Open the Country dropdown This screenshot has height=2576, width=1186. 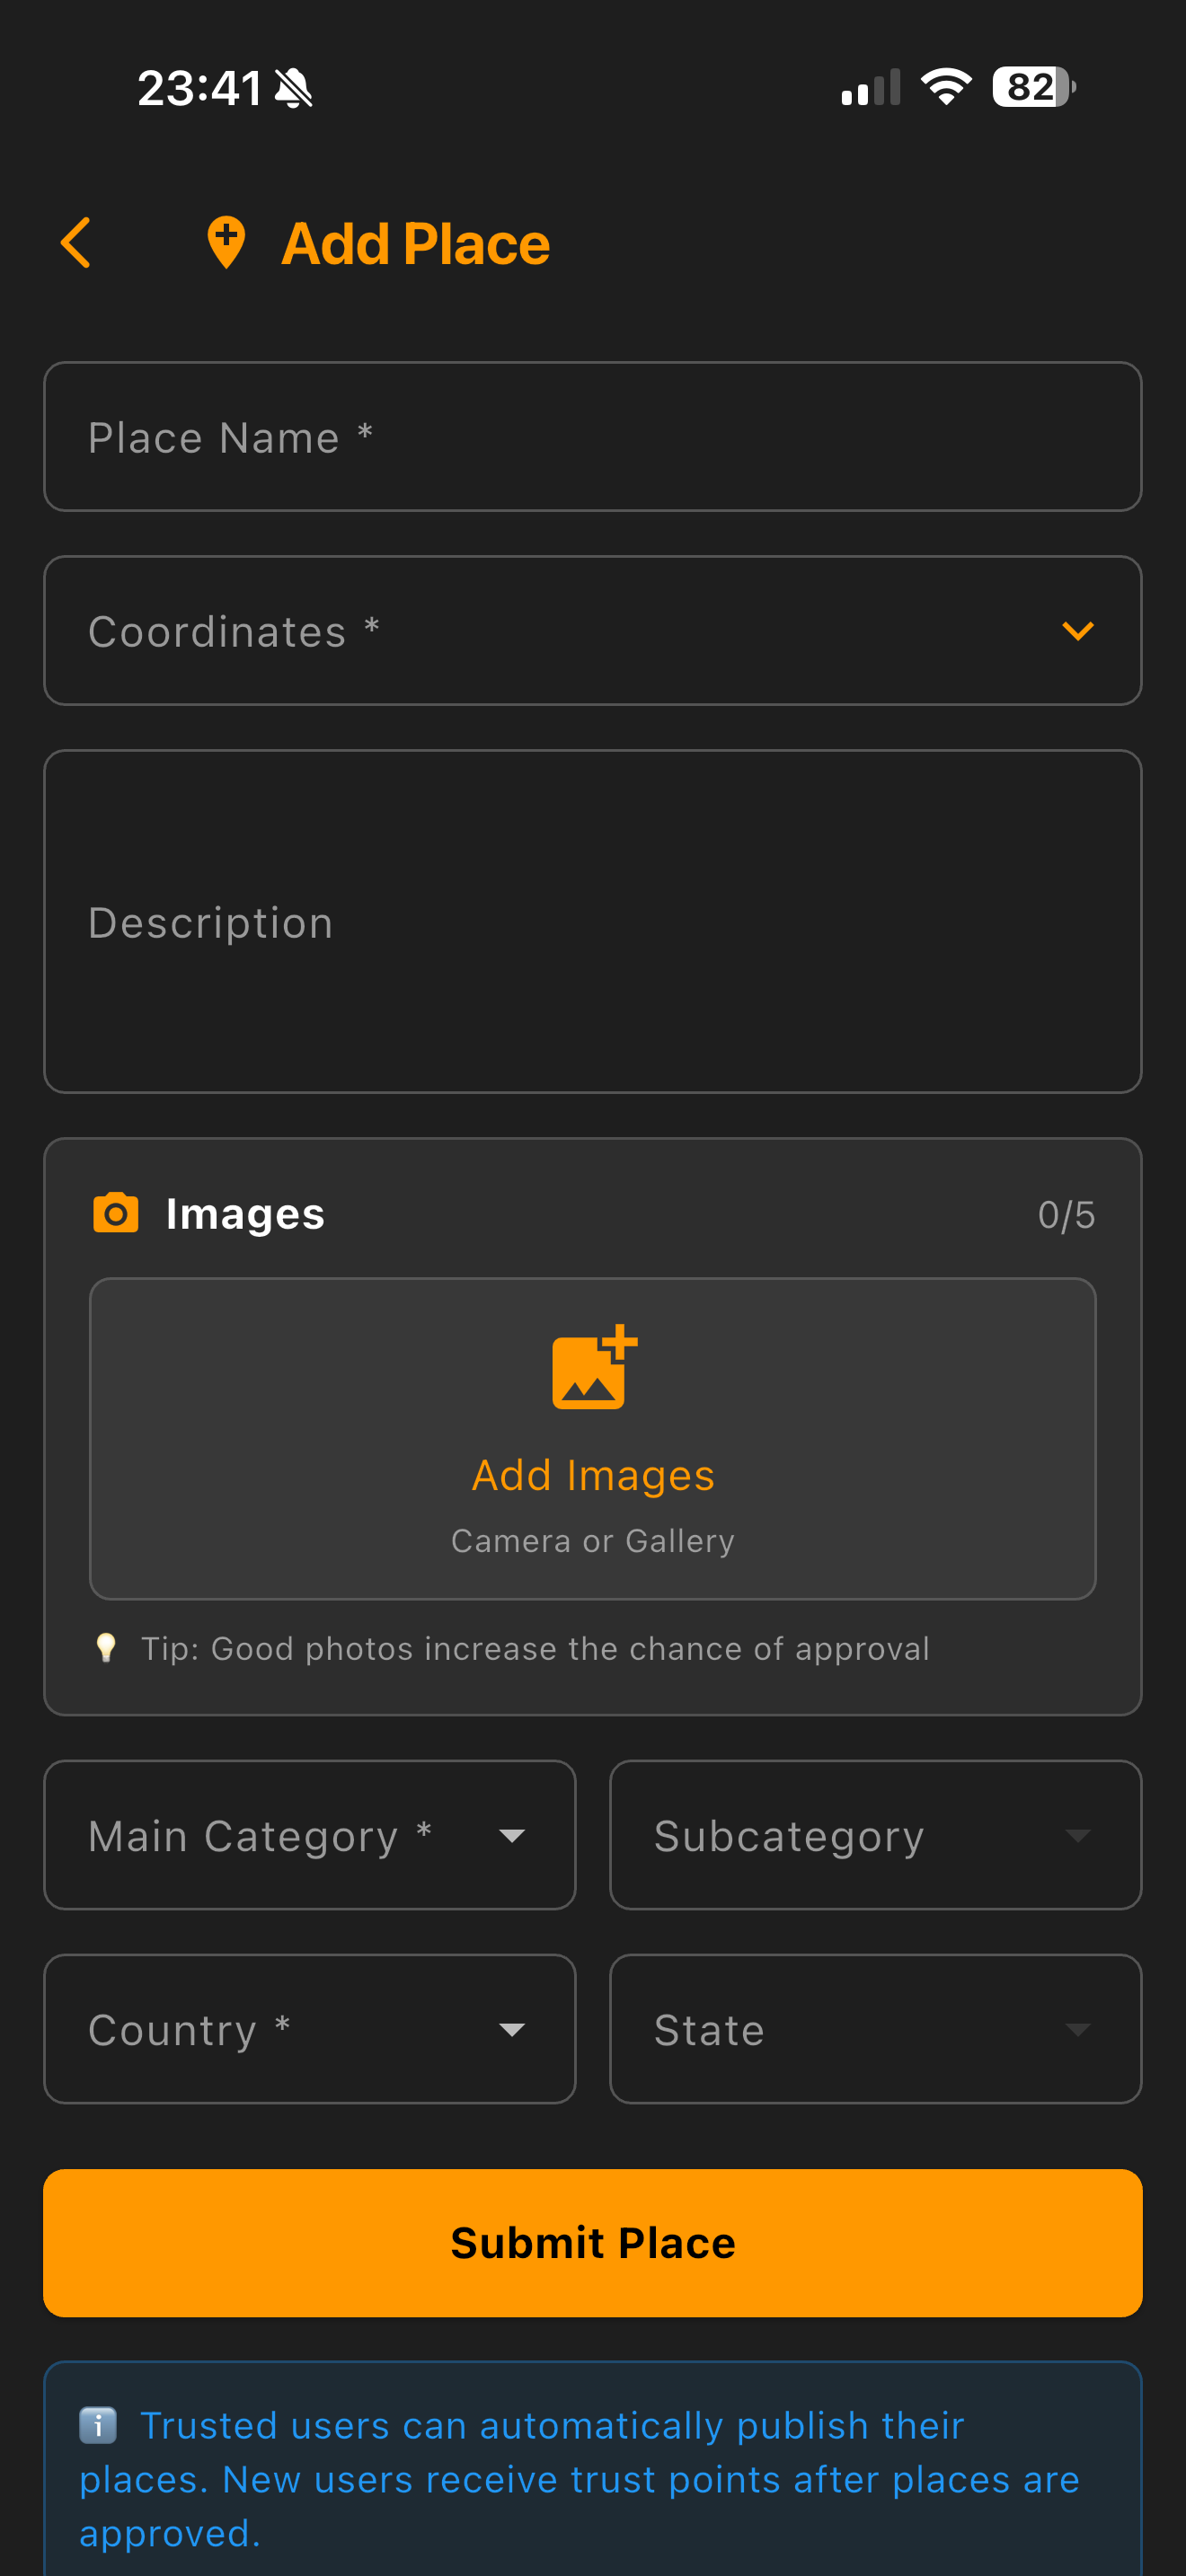[x=310, y=2029]
